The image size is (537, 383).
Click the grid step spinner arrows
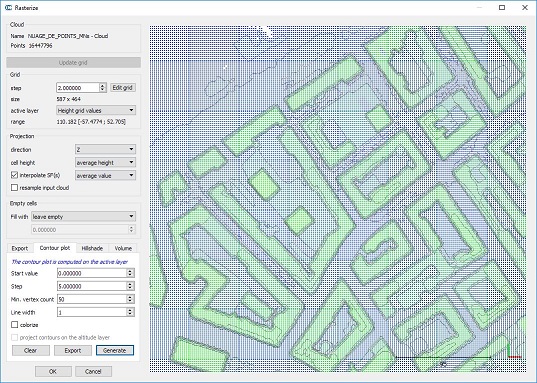coord(103,88)
